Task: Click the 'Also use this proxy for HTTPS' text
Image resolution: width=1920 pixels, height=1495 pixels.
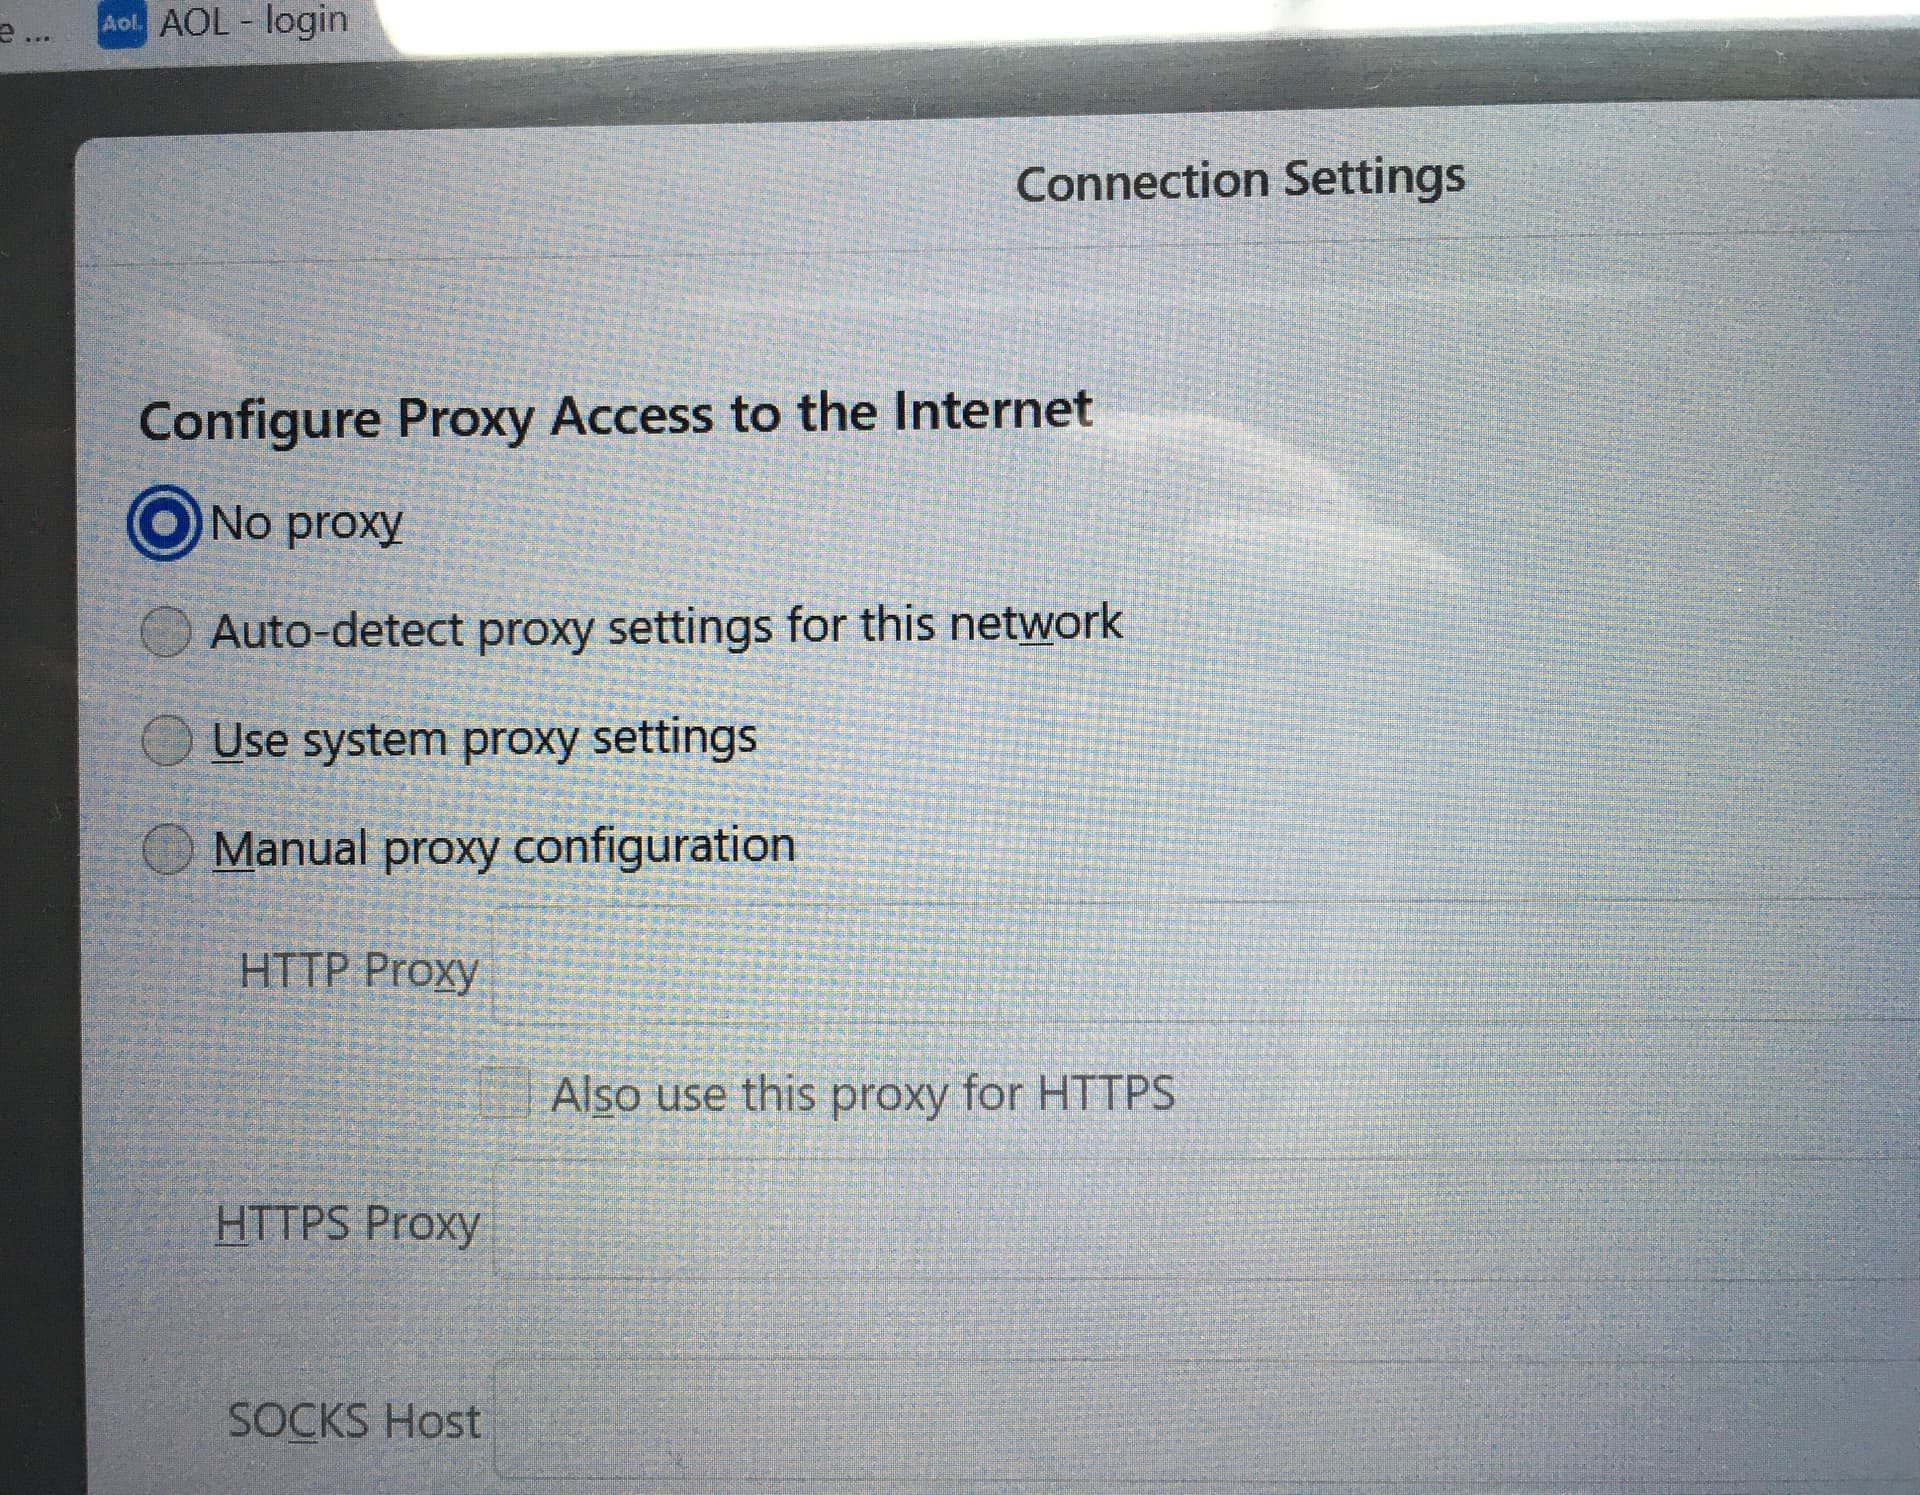Action: tap(863, 1094)
